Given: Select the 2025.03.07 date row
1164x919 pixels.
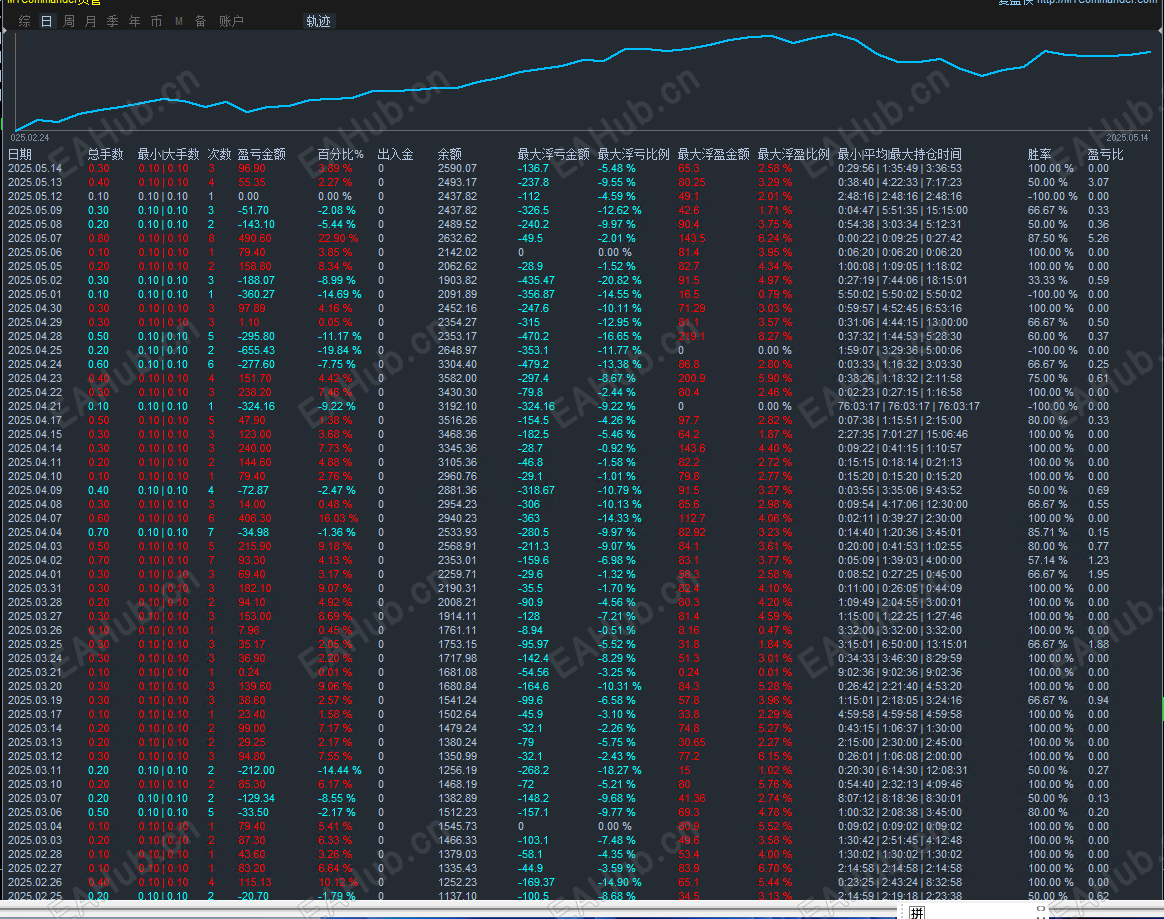Looking at the screenshot, I should point(35,798).
